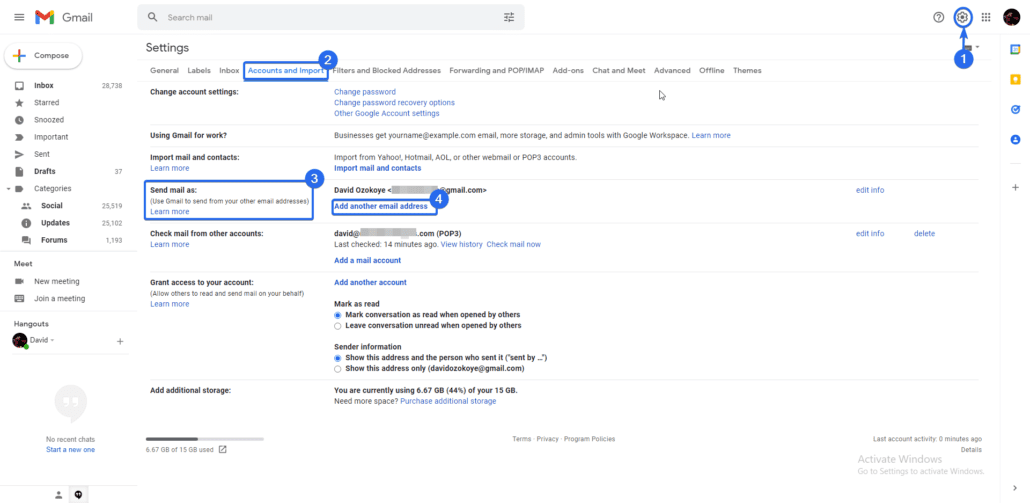Viewport: 1030px width, 503px height.
Task: Open Forwarding and POP/IMAP tab
Action: pos(497,70)
